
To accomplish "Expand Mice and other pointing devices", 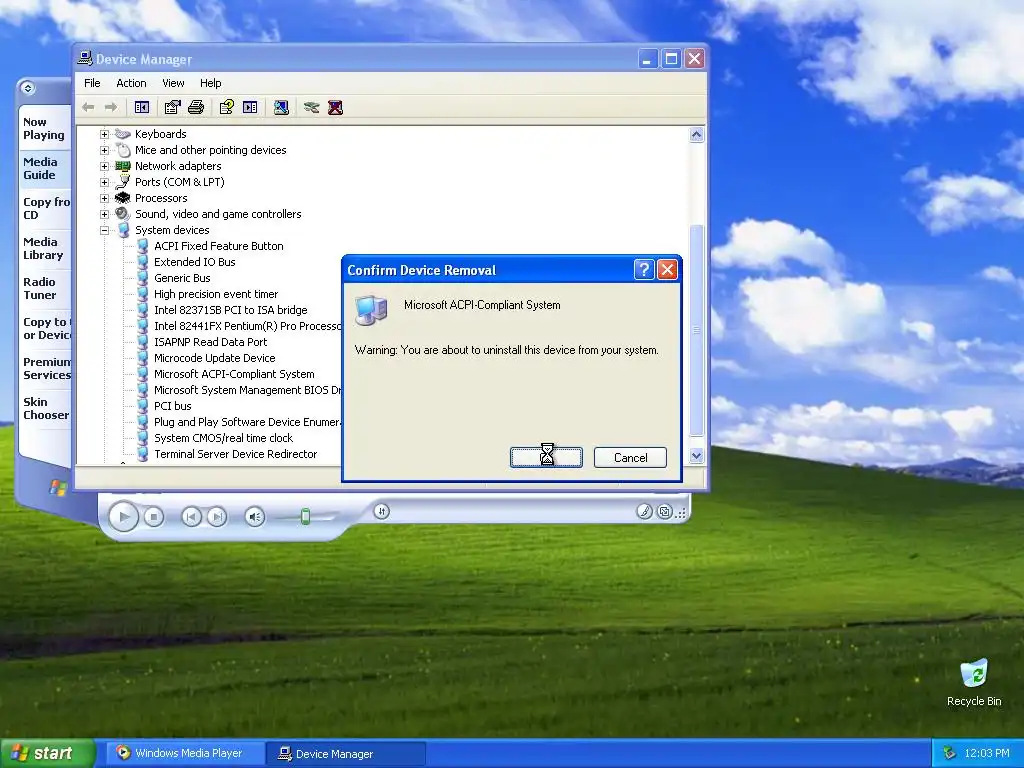I will (x=104, y=150).
